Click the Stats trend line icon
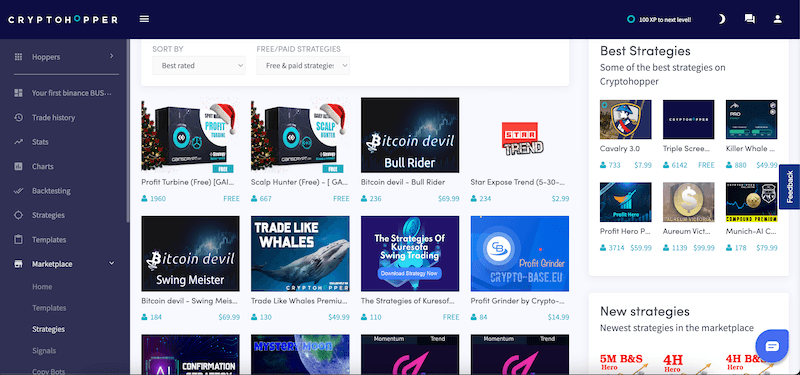The image size is (800, 375). pos(19,142)
